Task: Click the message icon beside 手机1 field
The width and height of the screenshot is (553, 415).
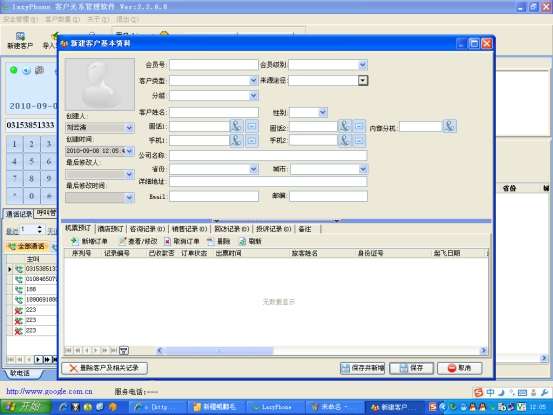Action: tap(251, 141)
